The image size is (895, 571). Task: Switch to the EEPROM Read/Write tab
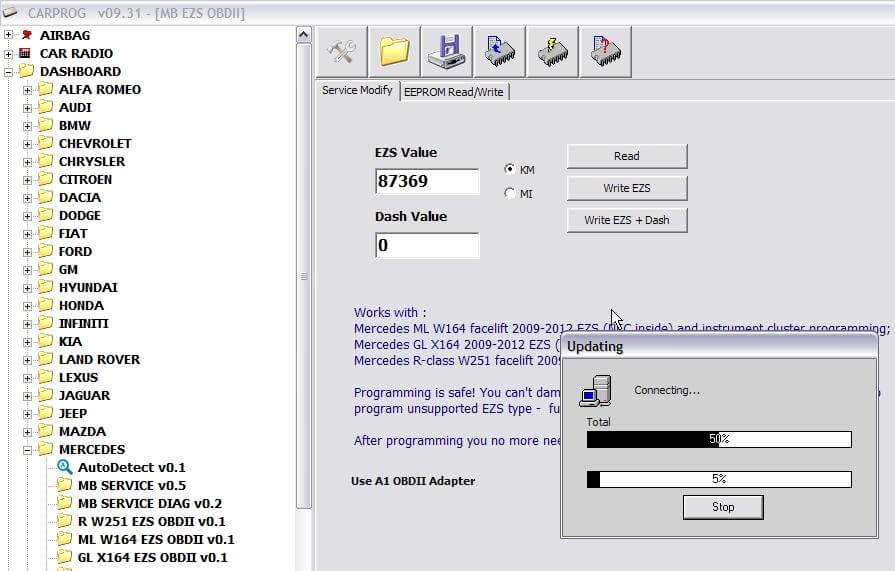454,92
